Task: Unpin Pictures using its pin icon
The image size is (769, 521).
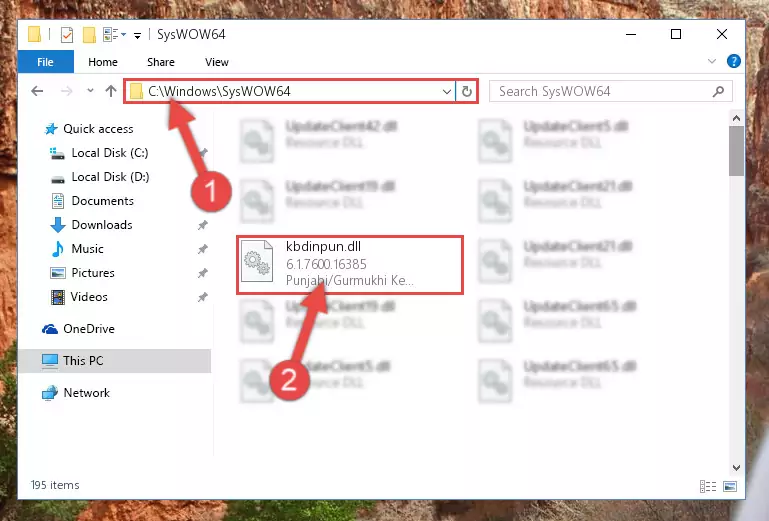Action: [203, 273]
